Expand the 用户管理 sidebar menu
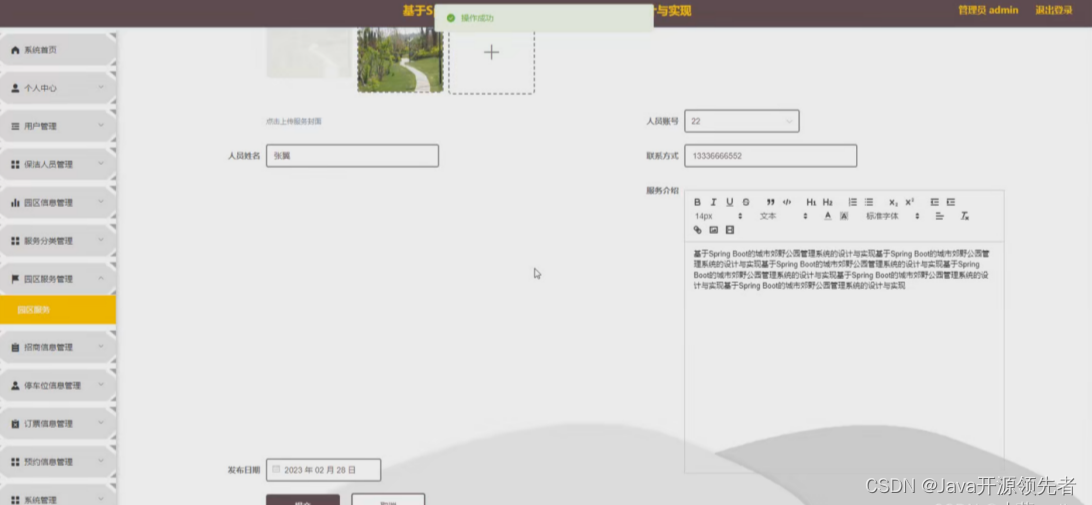This screenshot has height=505, width=1092. (57, 126)
